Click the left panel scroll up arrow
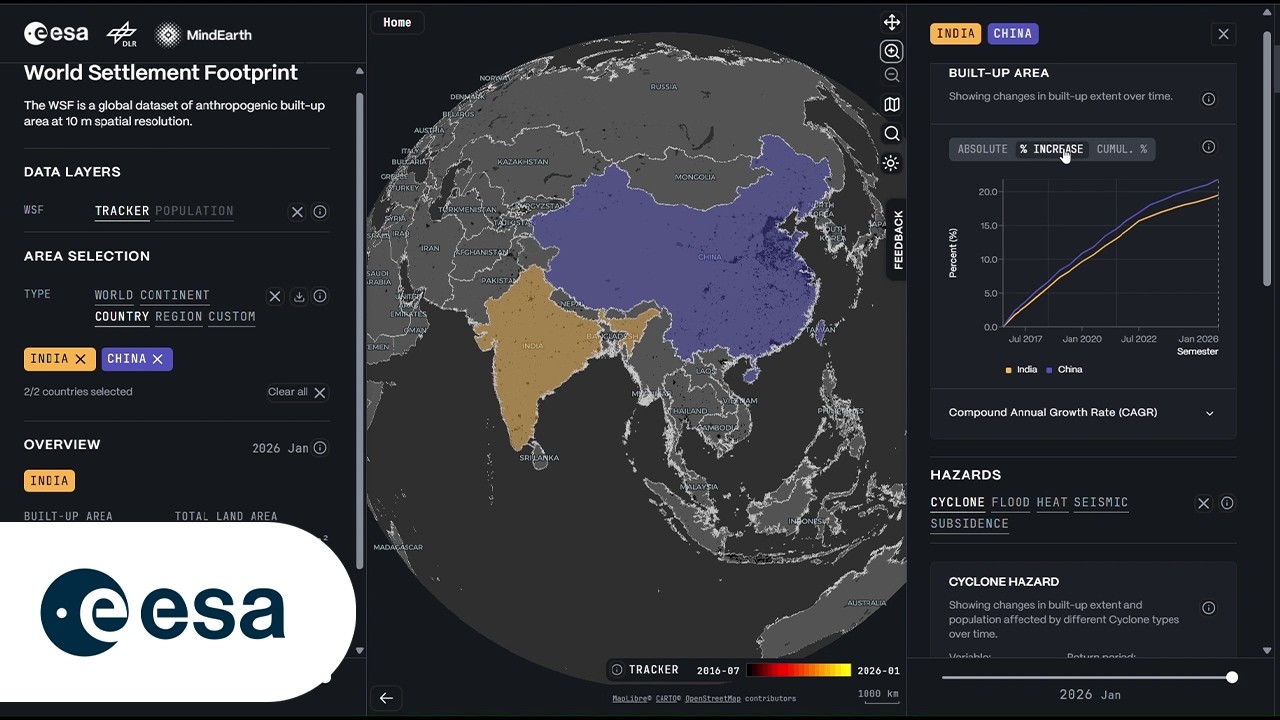Screen dimensions: 1280x720 [359, 71]
